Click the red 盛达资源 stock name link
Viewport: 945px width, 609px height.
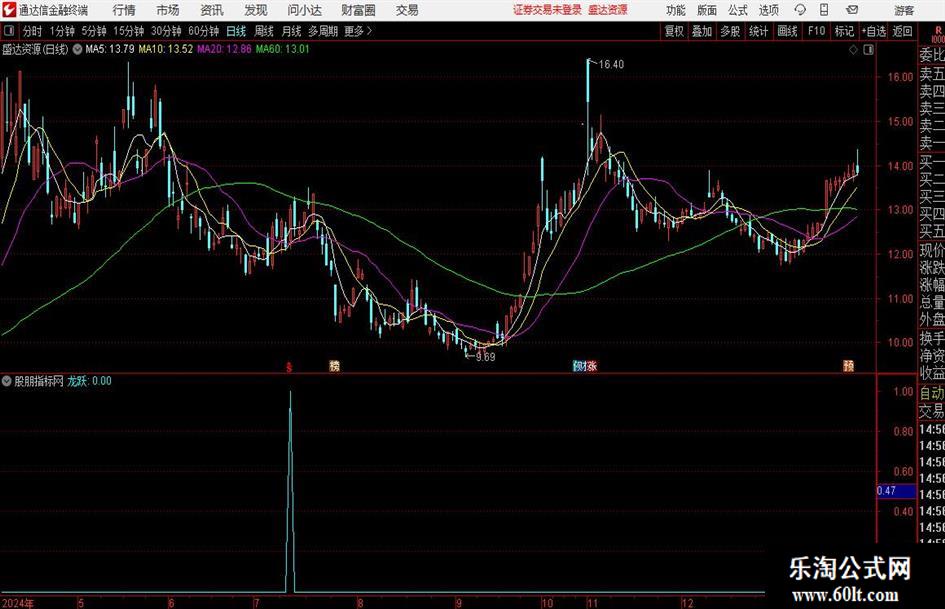click(x=608, y=10)
